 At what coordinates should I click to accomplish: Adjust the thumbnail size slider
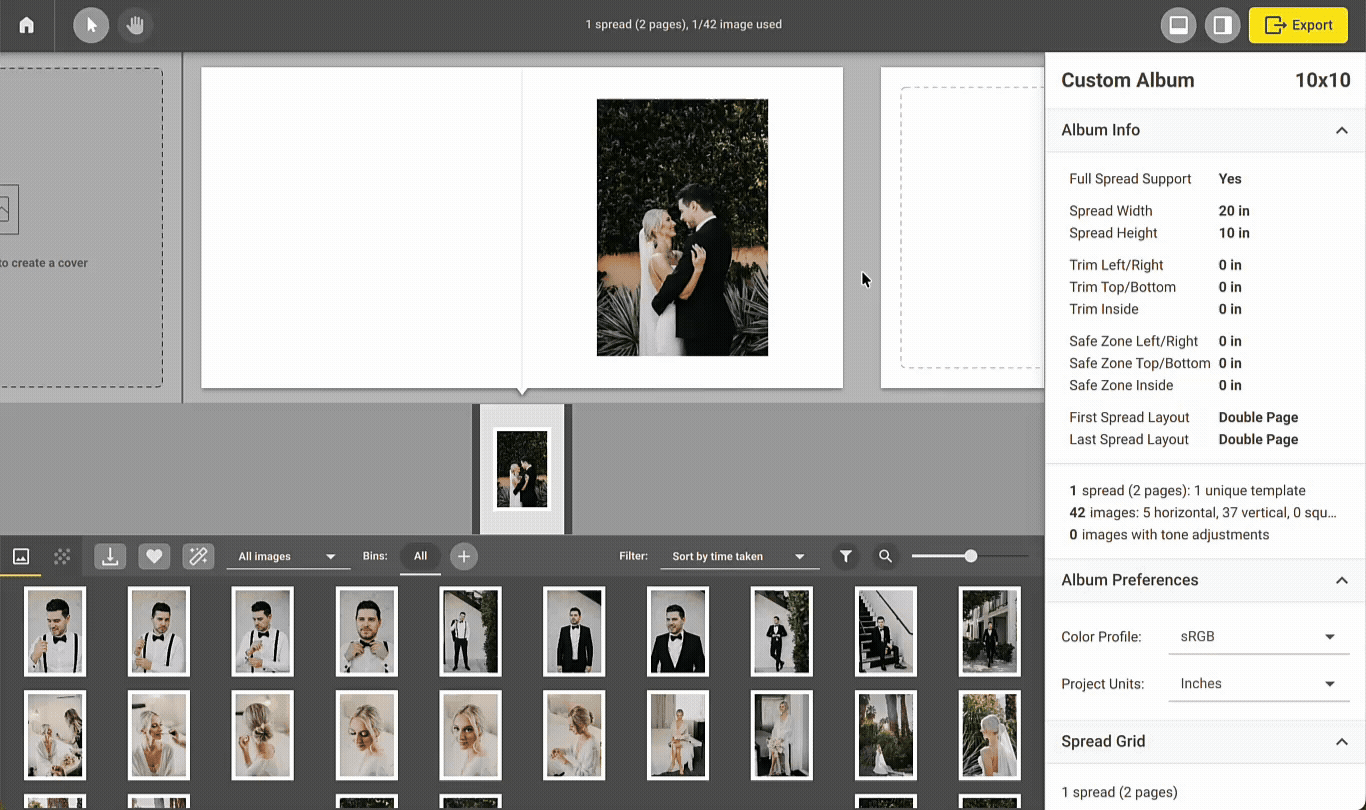(x=970, y=556)
